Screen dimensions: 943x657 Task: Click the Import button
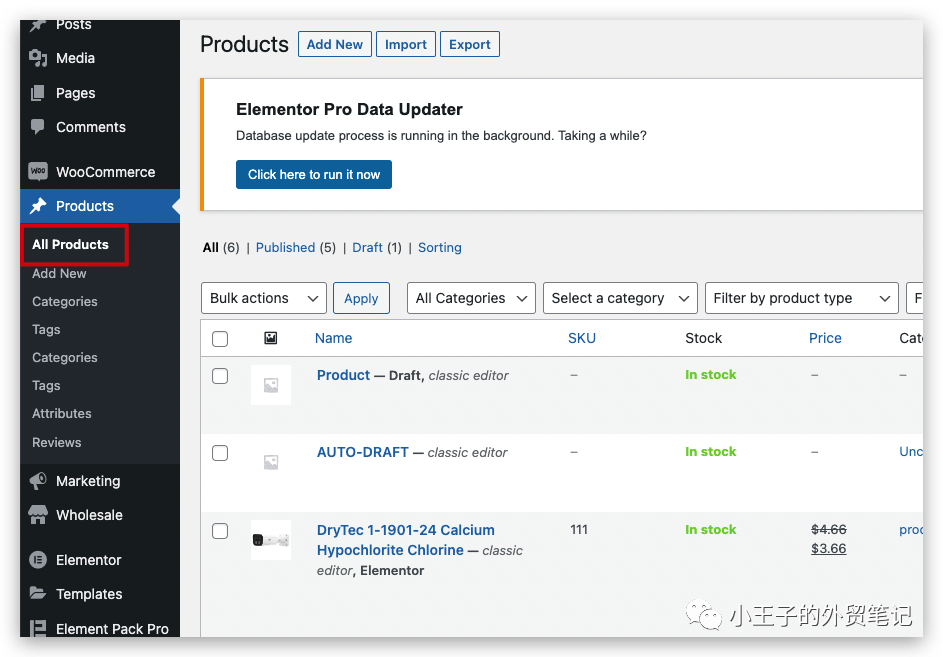point(405,45)
